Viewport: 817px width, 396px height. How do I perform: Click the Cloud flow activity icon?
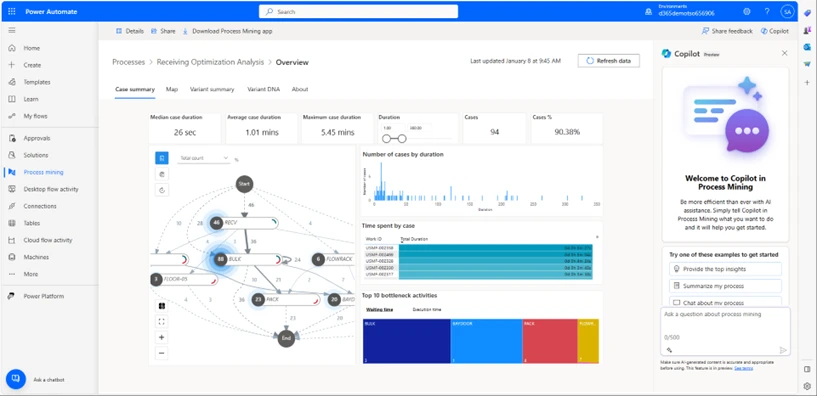click(x=12, y=240)
